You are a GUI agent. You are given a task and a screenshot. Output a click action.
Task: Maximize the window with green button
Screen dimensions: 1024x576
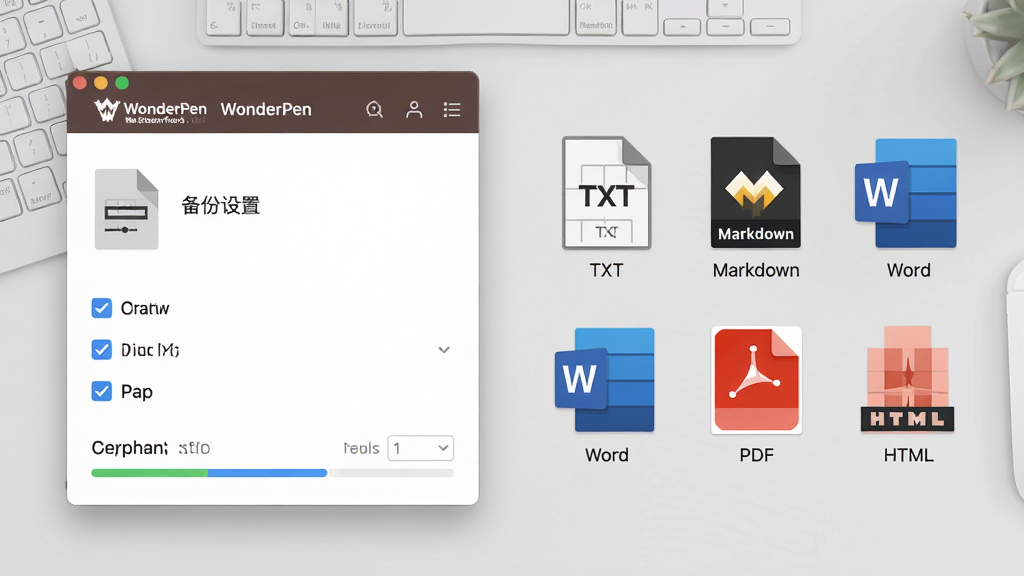tap(122, 83)
